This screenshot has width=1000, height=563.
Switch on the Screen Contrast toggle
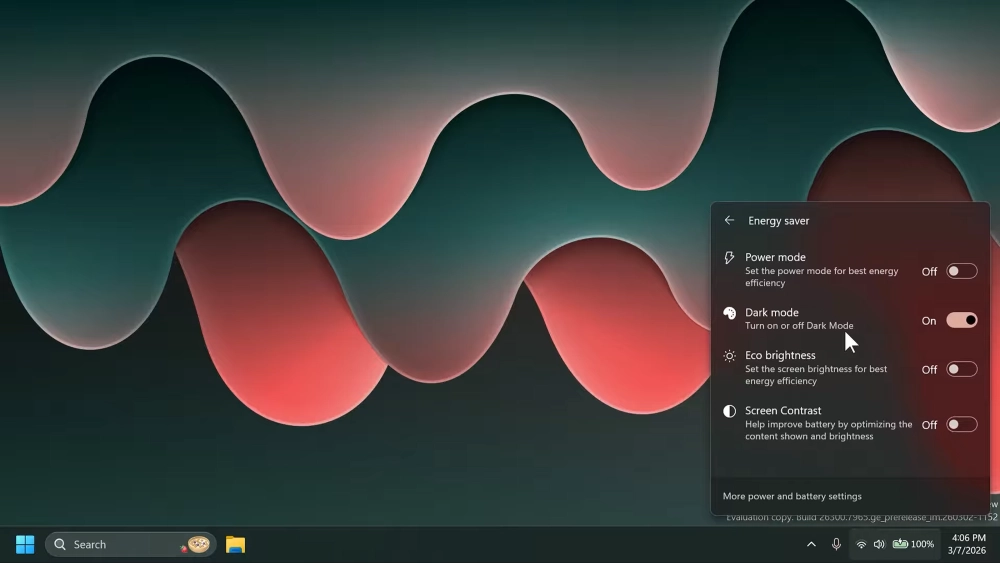[x=961, y=424]
